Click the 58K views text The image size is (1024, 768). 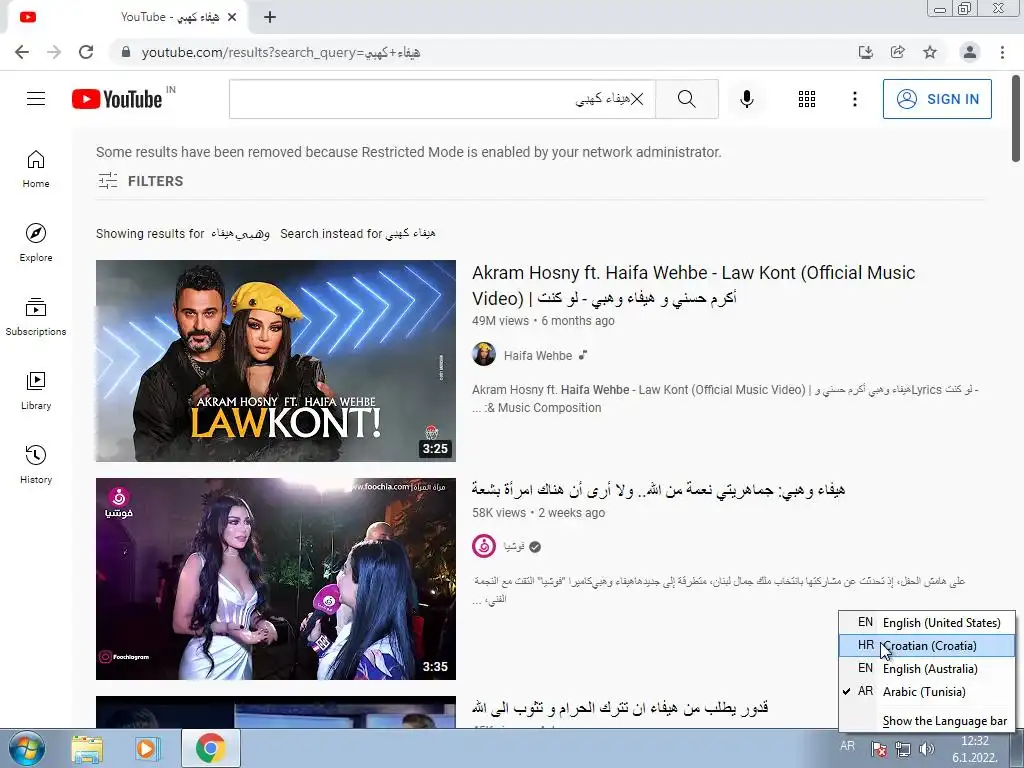pos(499,513)
